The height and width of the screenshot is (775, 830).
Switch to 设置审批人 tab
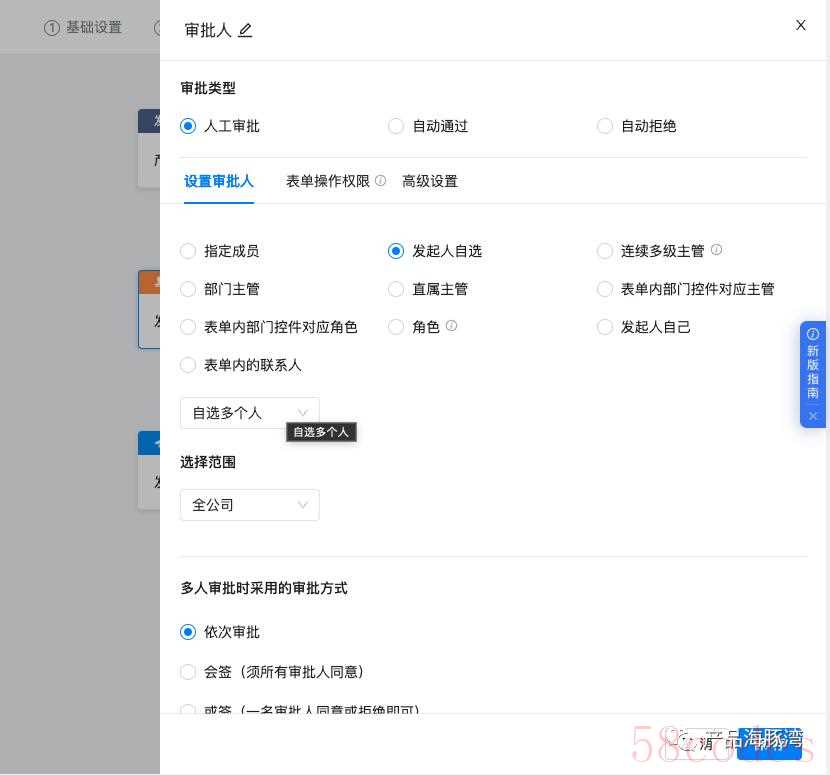tap(219, 182)
